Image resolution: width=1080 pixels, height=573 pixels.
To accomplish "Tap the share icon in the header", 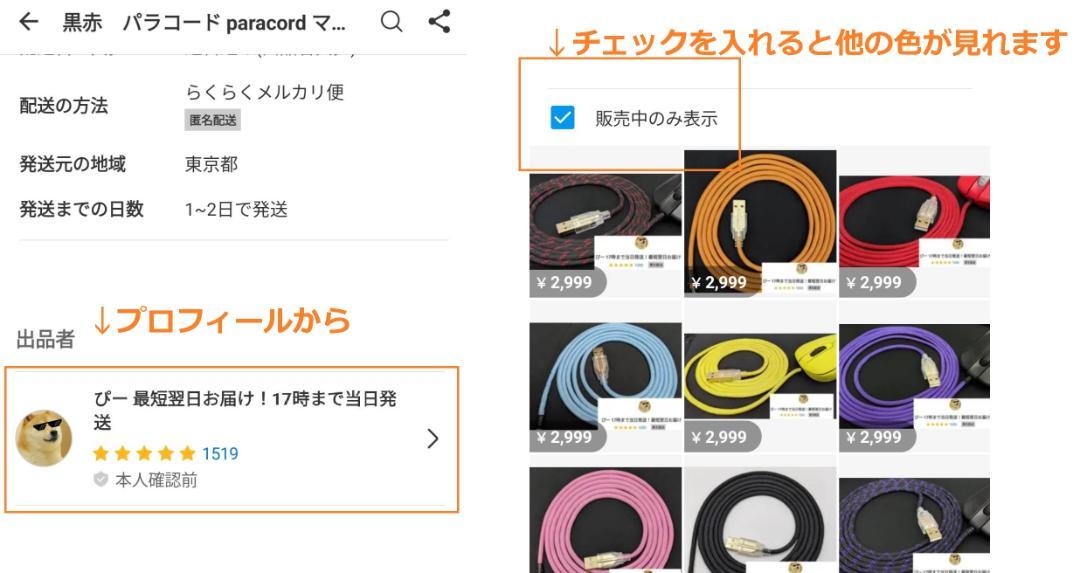I will tap(439, 21).
